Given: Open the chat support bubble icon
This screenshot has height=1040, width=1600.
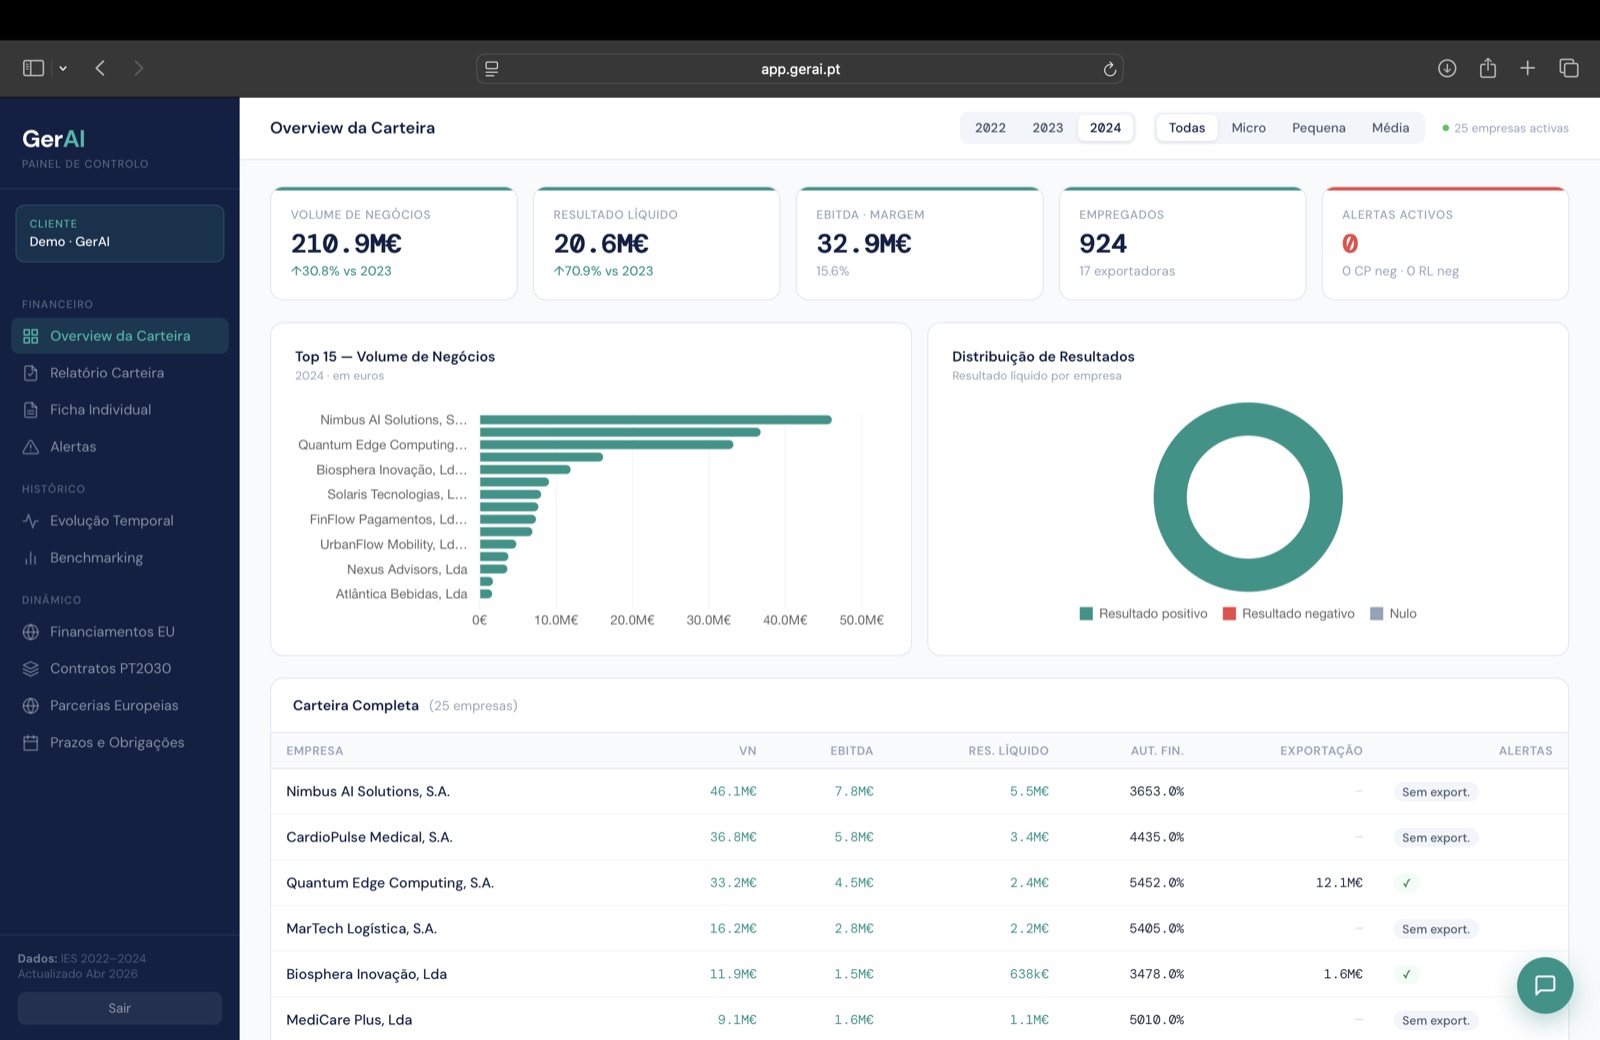Looking at the screenshot, I should tap(1545, 985).
